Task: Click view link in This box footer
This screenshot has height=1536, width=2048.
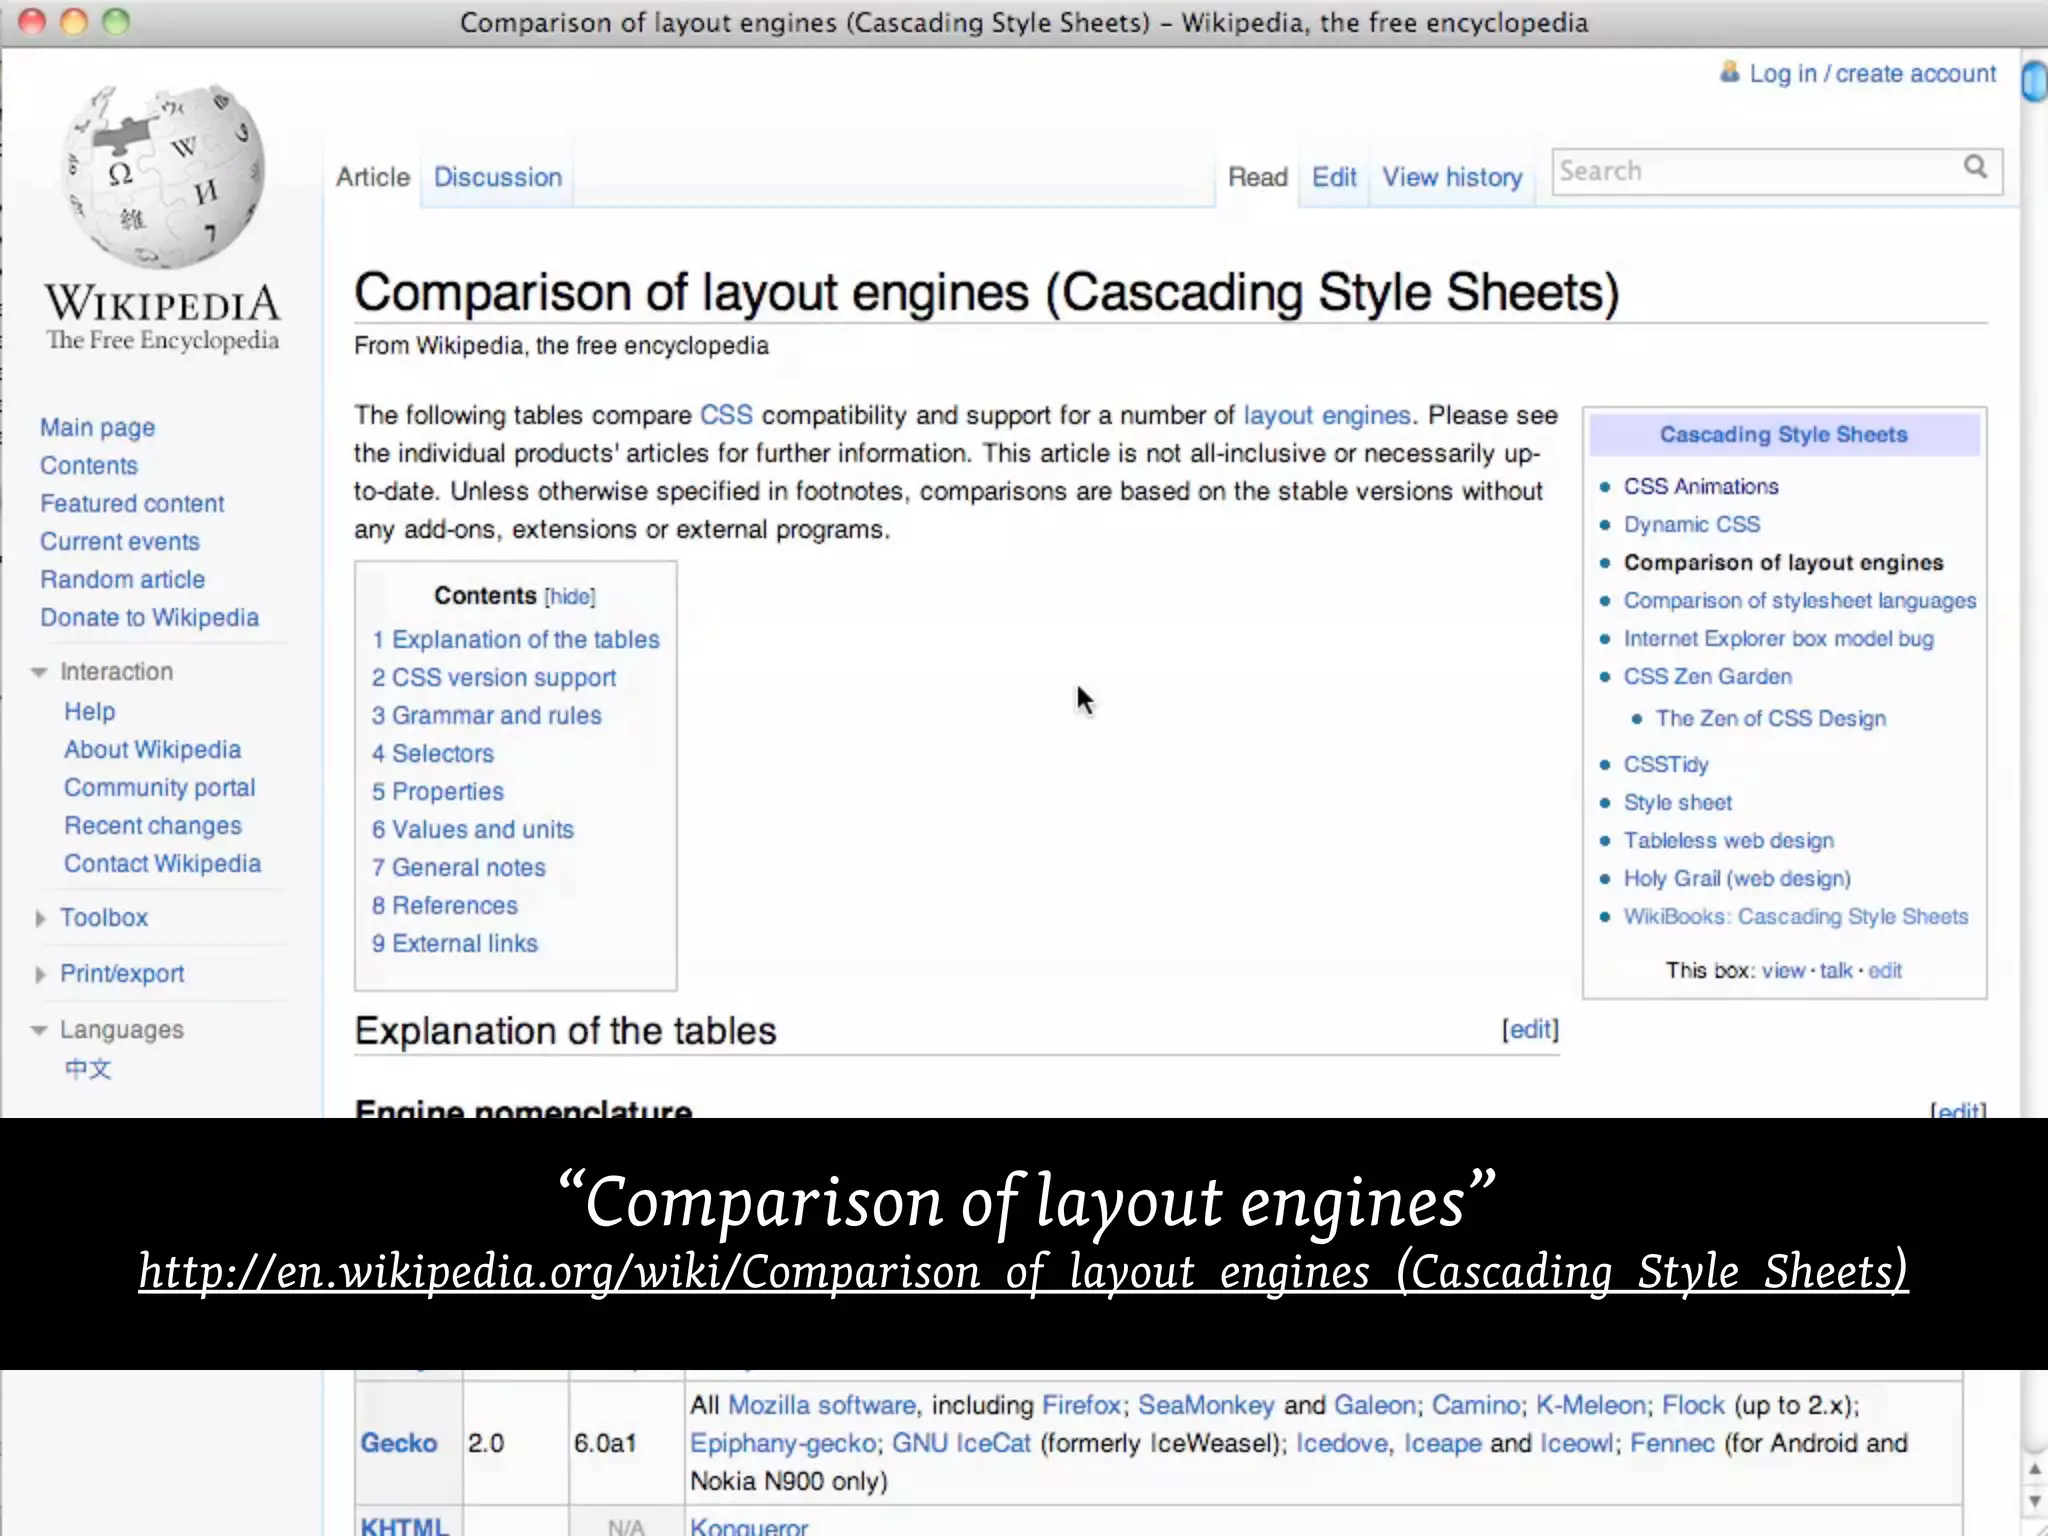Action: 1783,970
